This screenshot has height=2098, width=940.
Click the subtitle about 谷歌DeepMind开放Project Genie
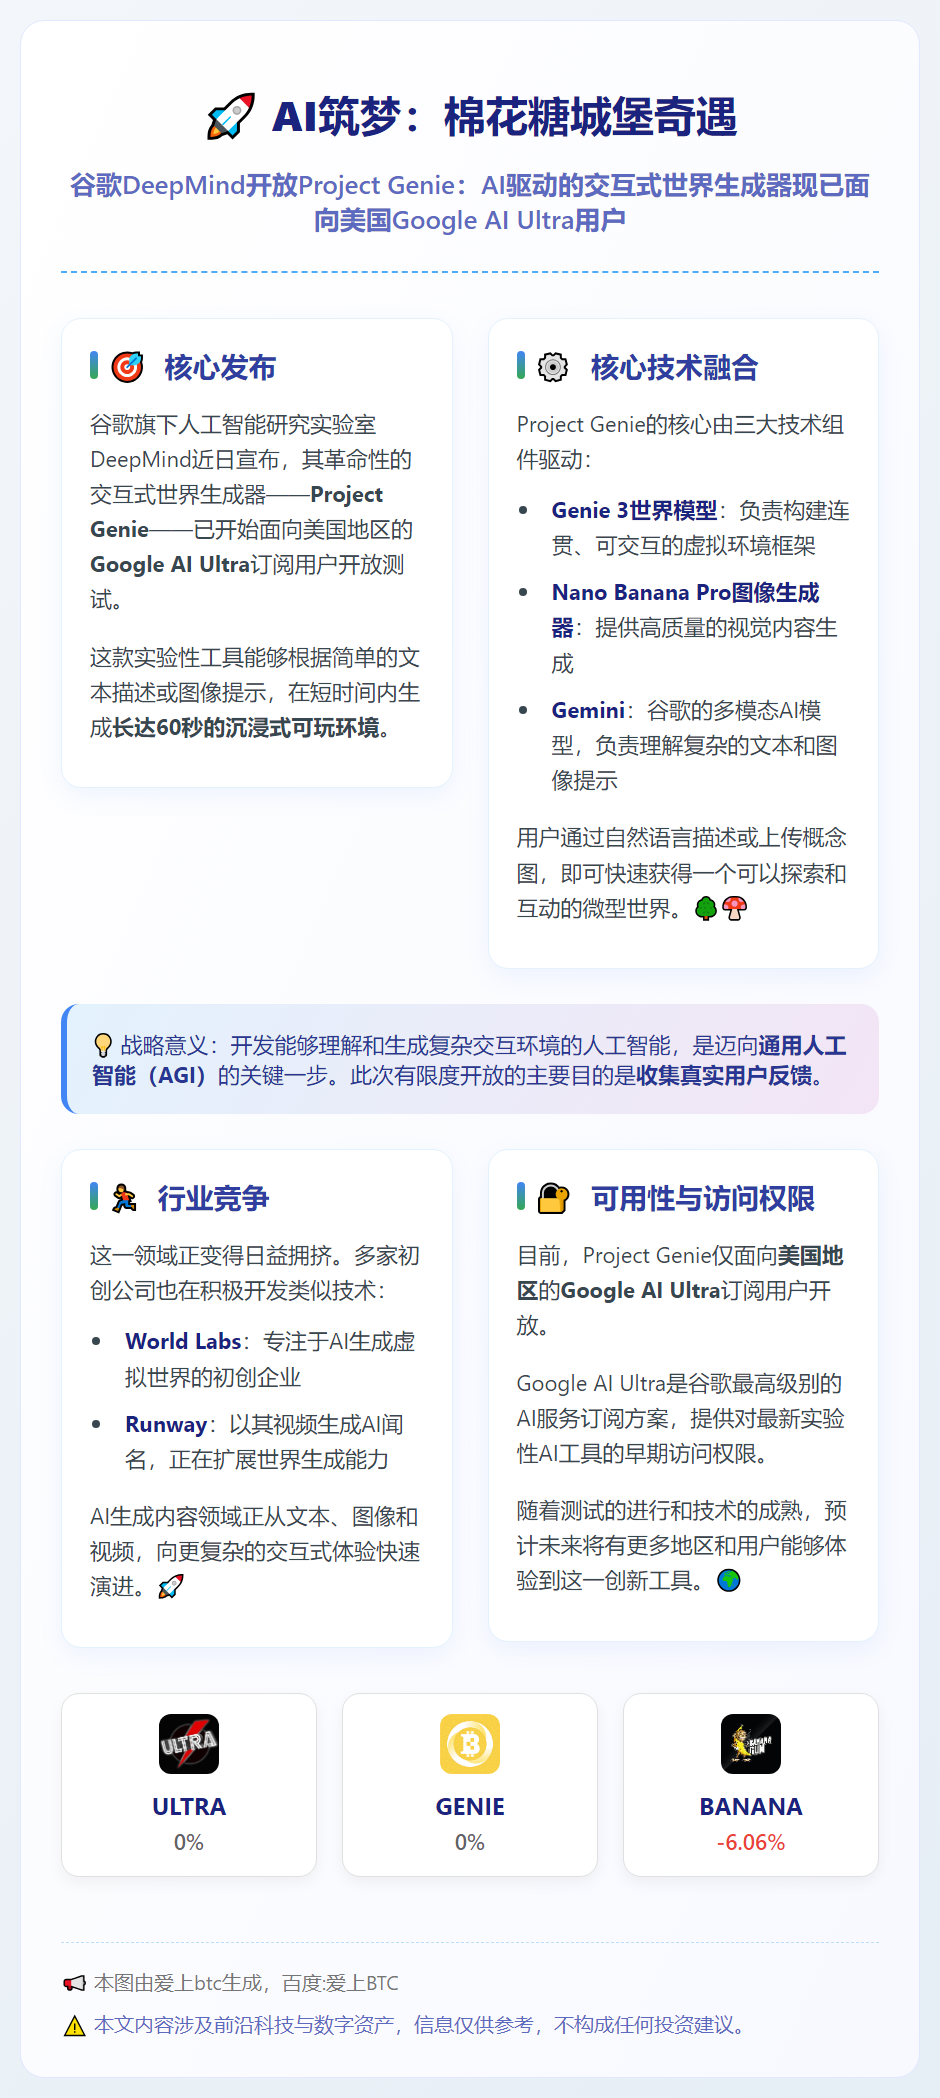click(x=470, y=203)
